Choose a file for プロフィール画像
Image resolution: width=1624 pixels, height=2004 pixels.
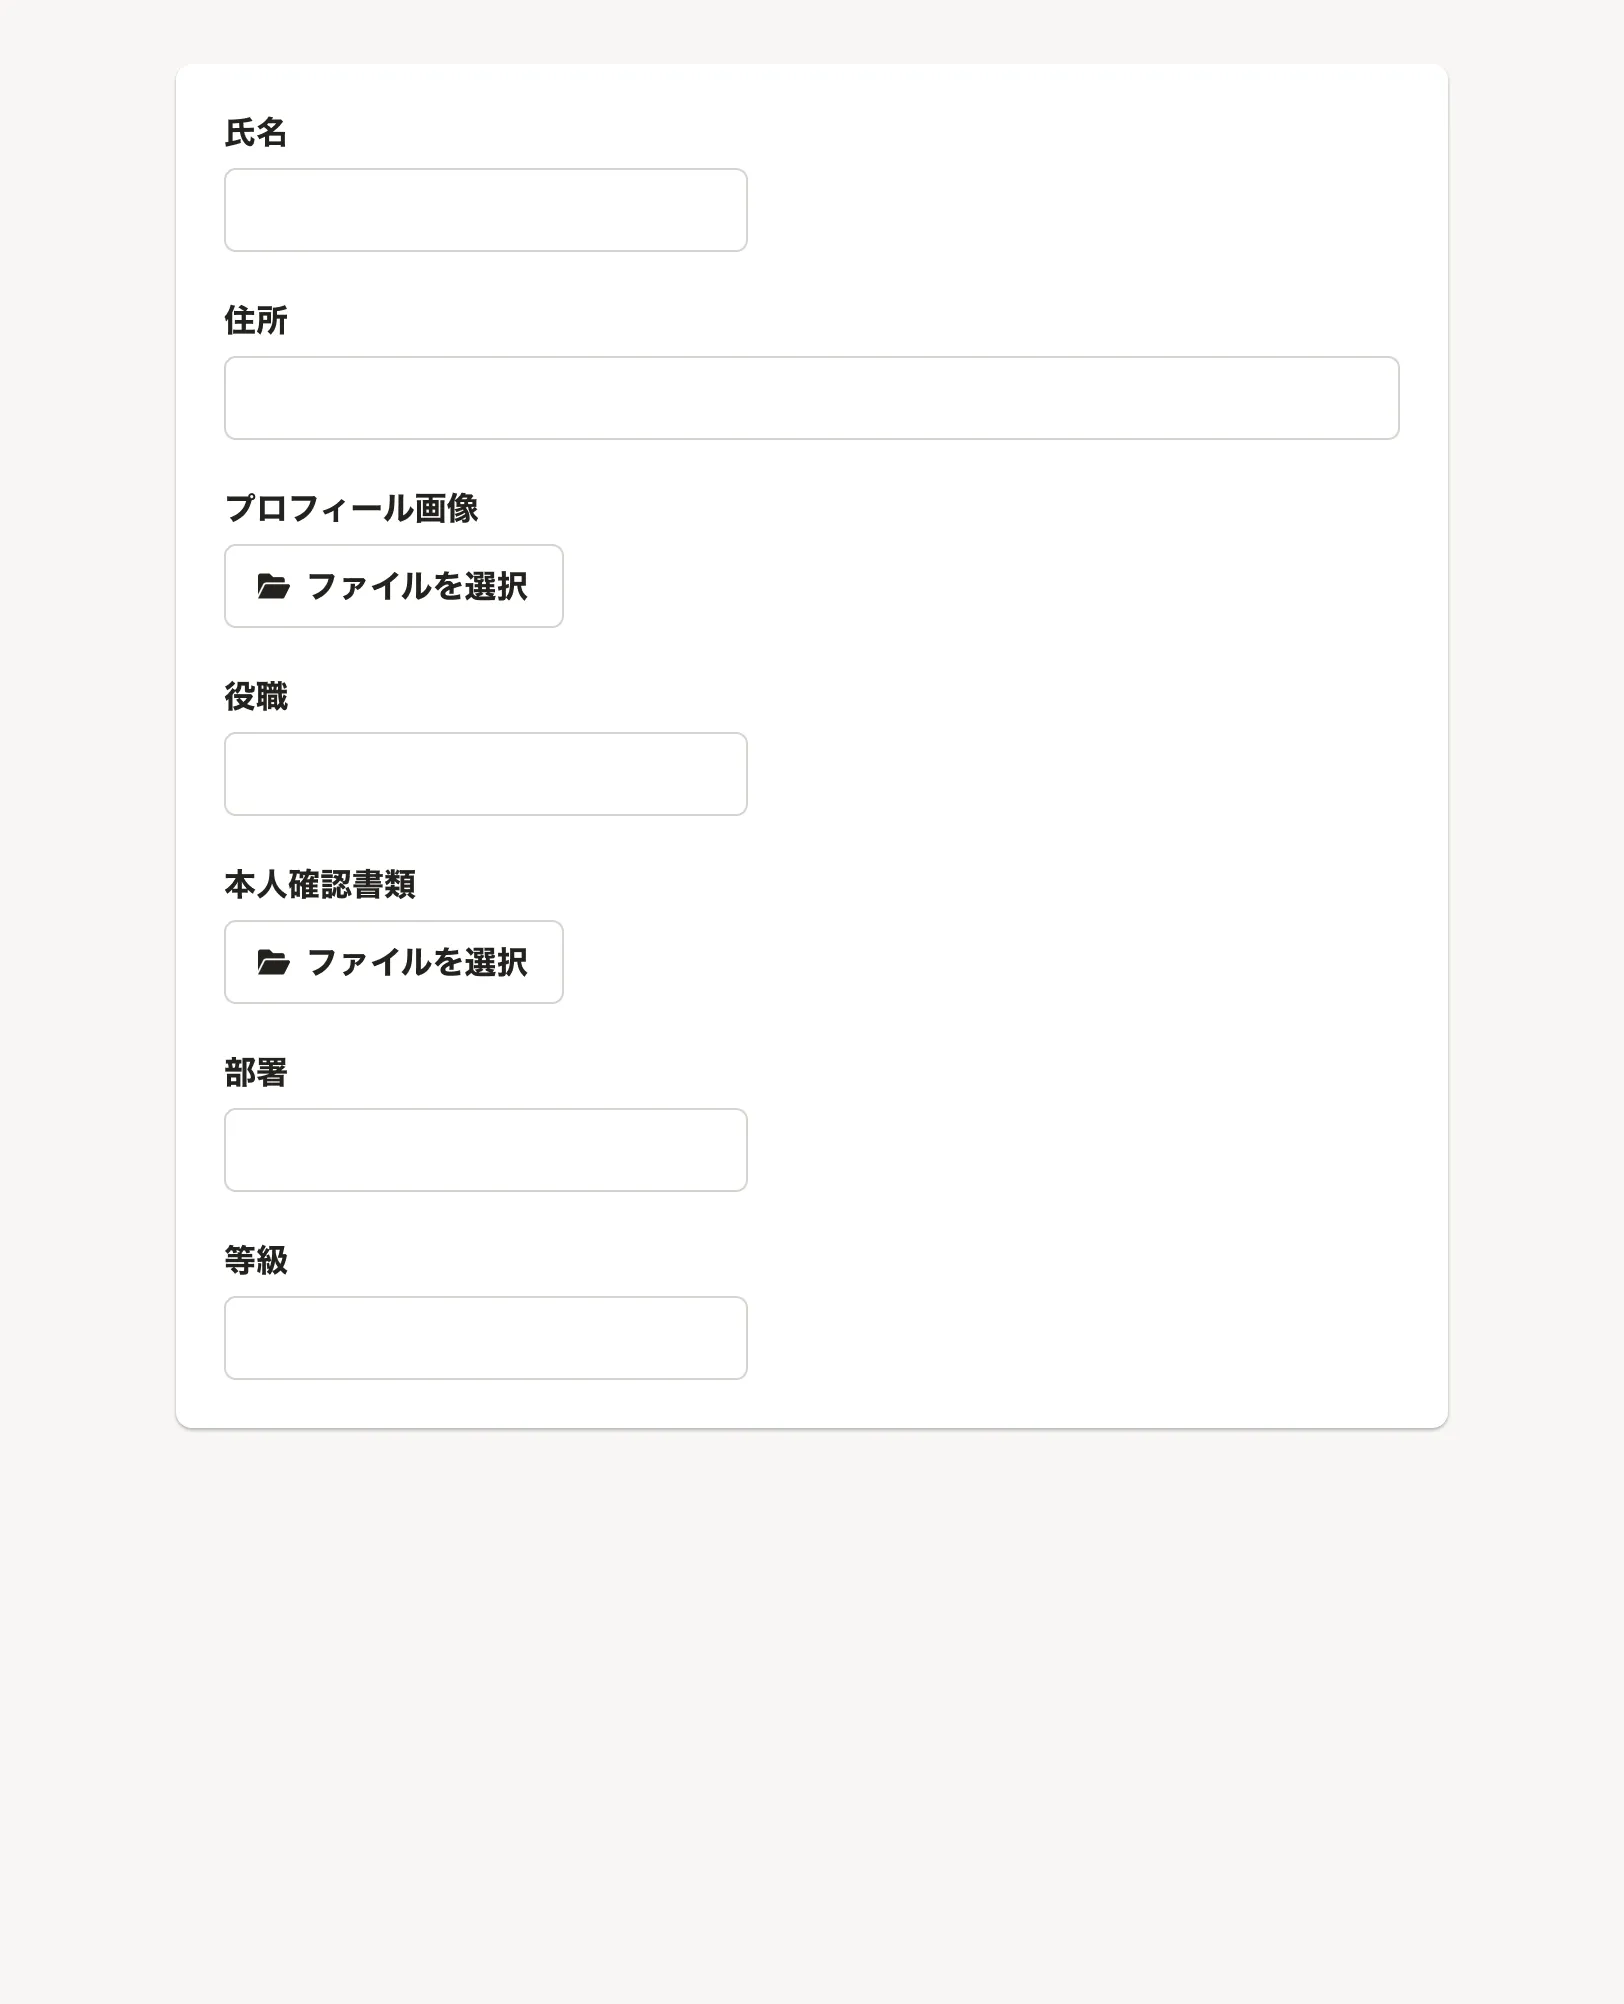394,587
